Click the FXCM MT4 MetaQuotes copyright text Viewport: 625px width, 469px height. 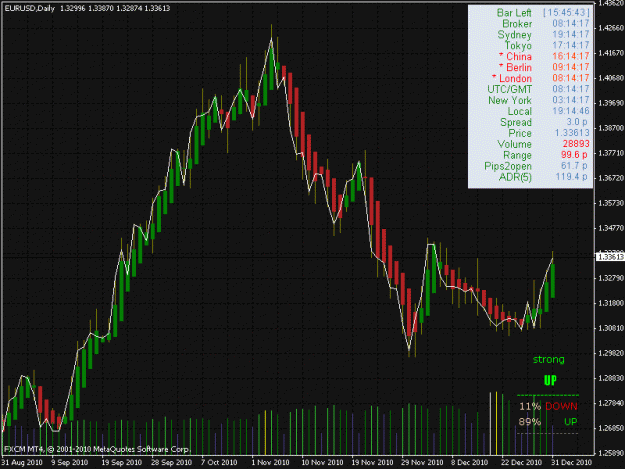96,449
